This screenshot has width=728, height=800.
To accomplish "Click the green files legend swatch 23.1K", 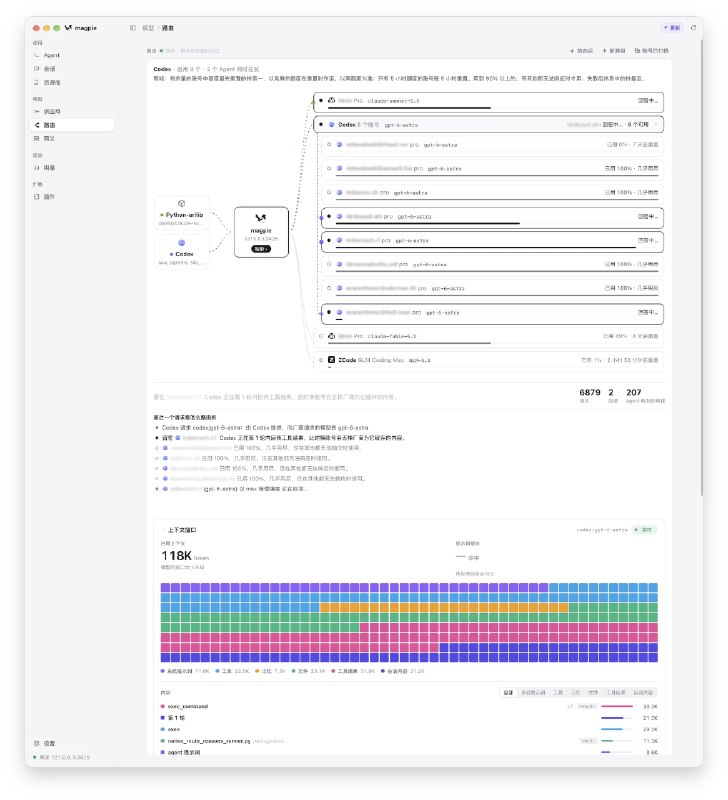I will 293,671.
